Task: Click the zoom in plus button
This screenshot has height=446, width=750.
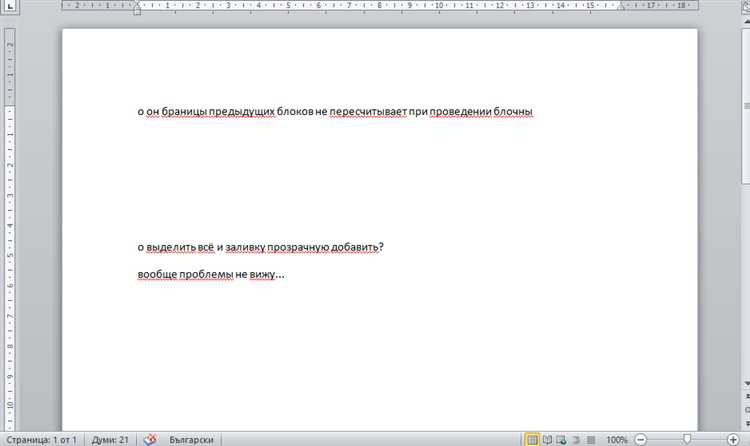Action: (732, 439)
